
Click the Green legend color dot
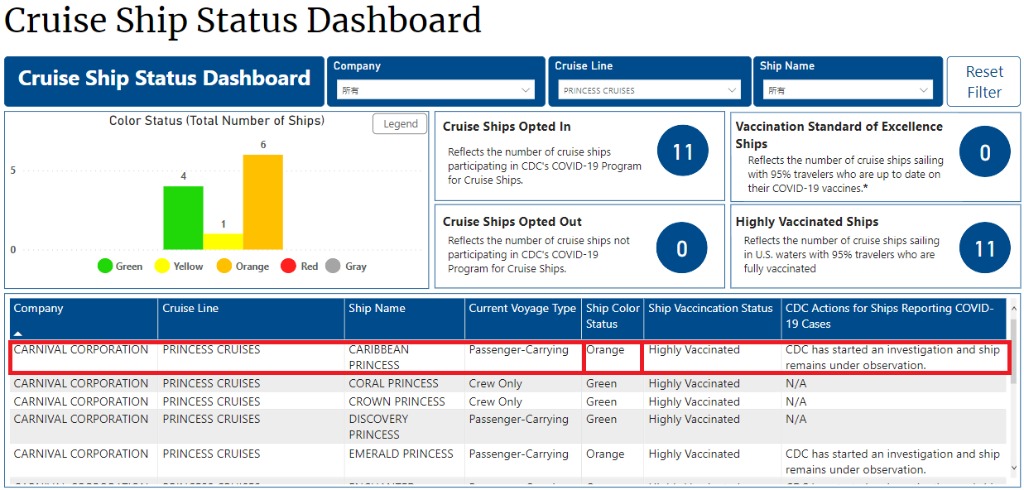[104, 267]
